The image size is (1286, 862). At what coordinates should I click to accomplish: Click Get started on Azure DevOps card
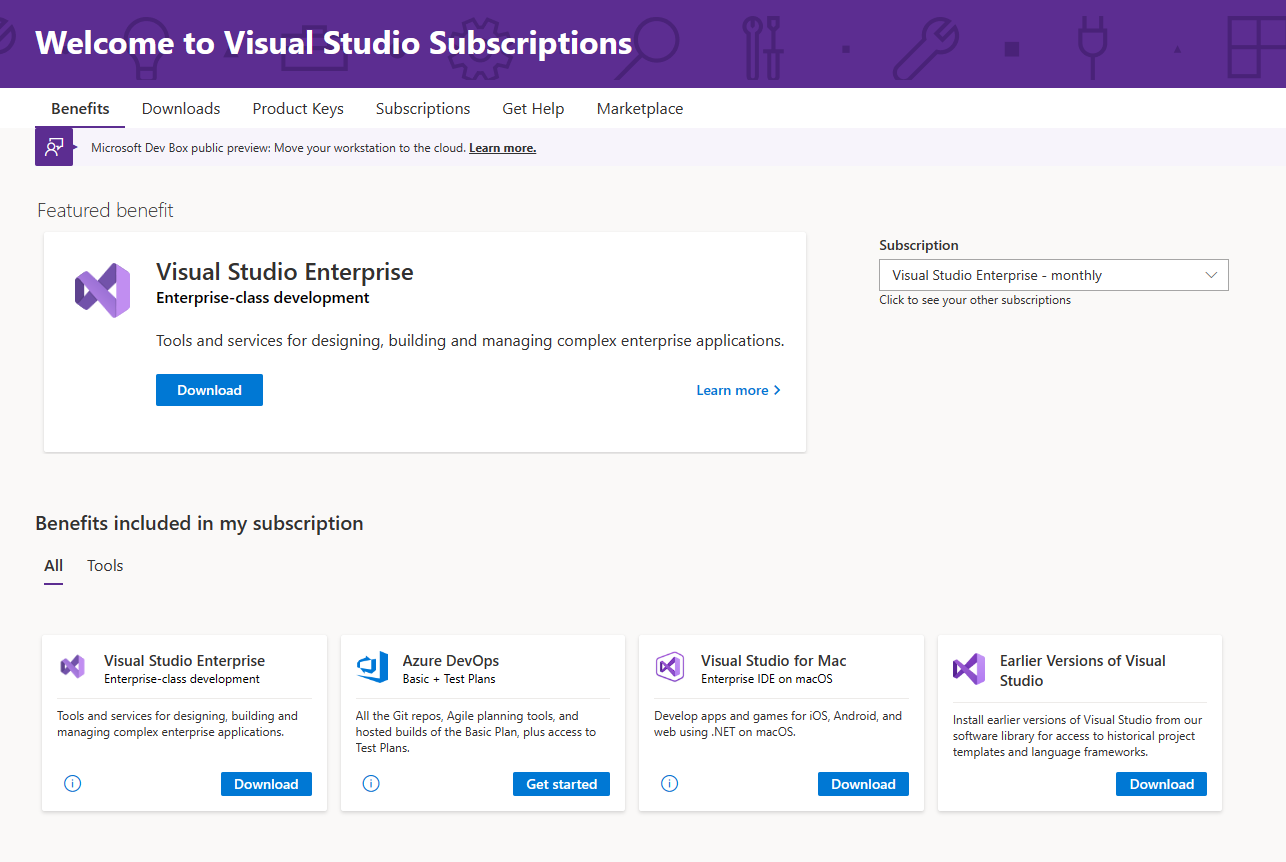coord(561,784)
